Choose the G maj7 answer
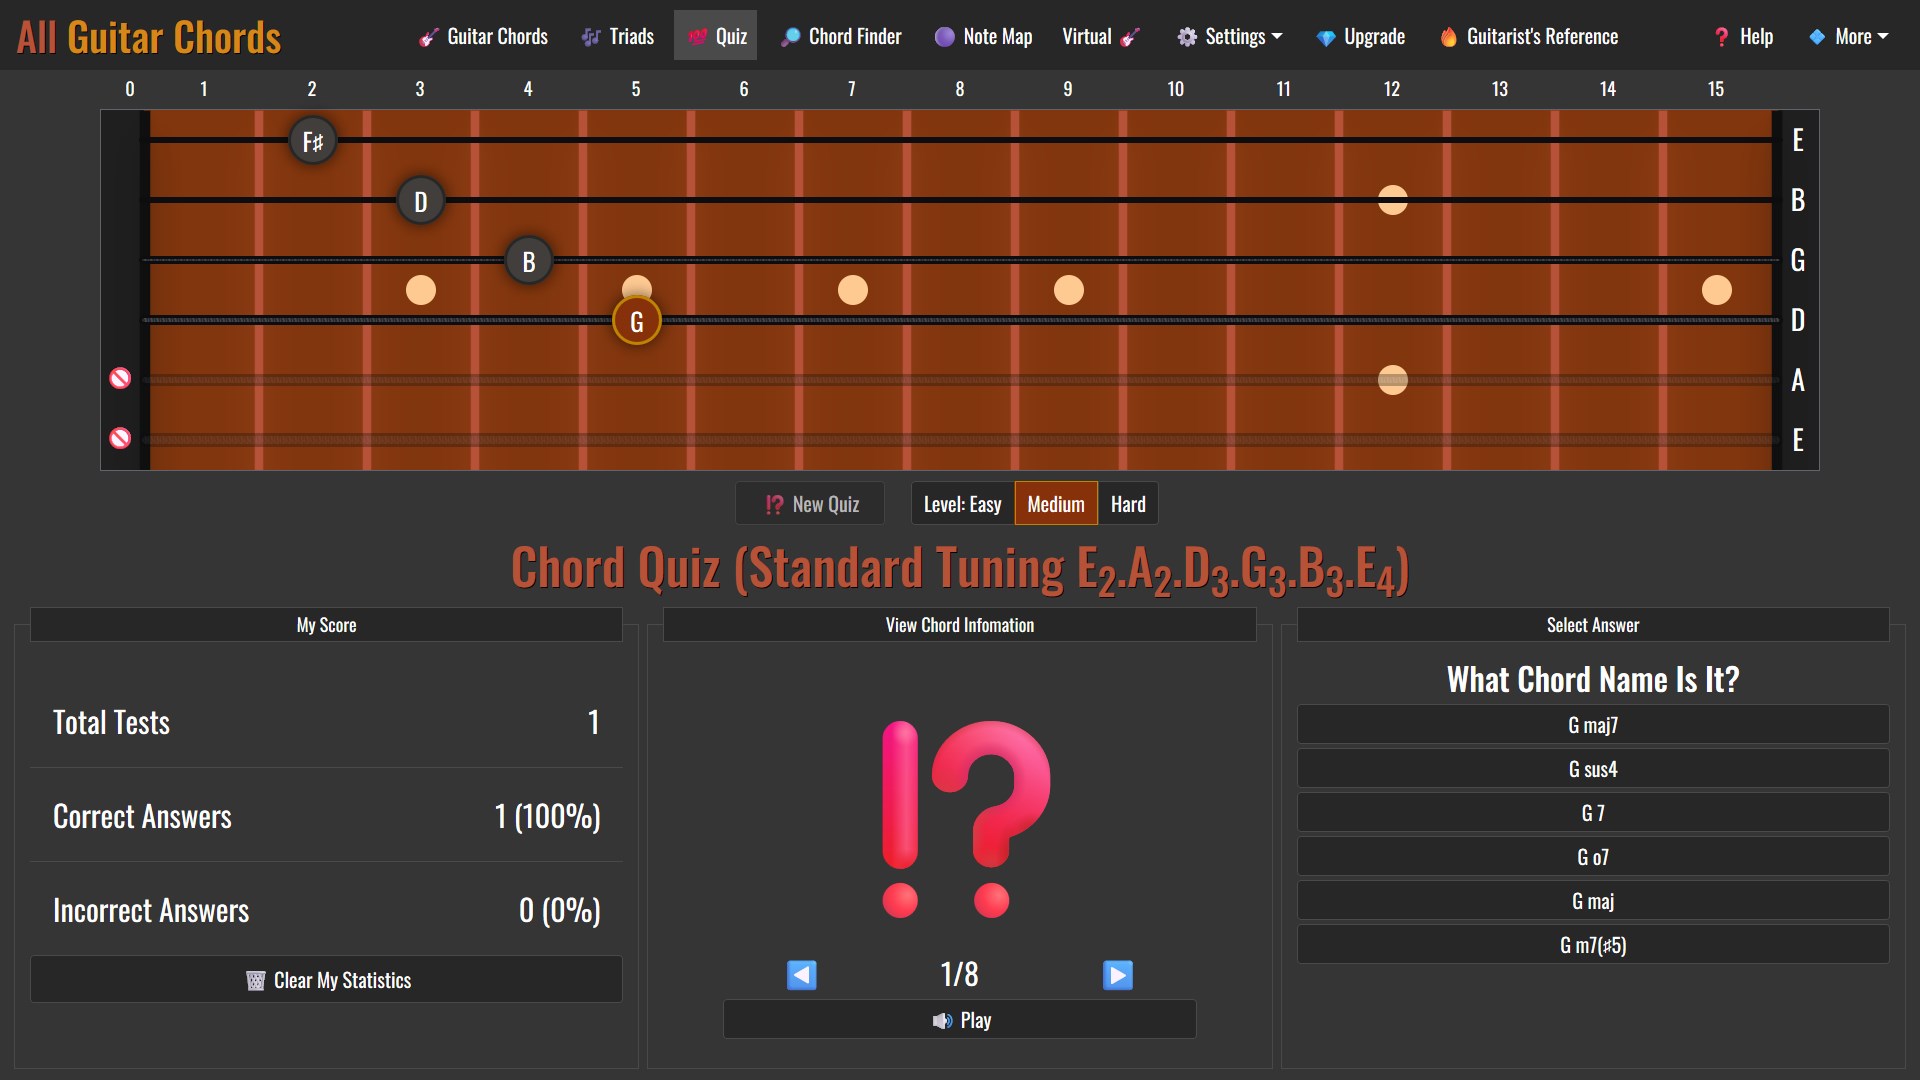Viewport: 1920px width, 1080px height. (x=1592, y=724)
